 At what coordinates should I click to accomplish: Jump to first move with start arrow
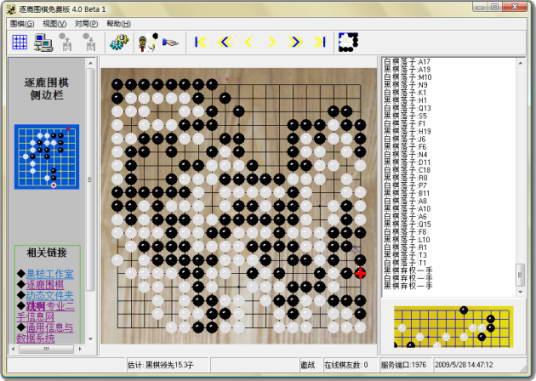[x=201, y=42]
